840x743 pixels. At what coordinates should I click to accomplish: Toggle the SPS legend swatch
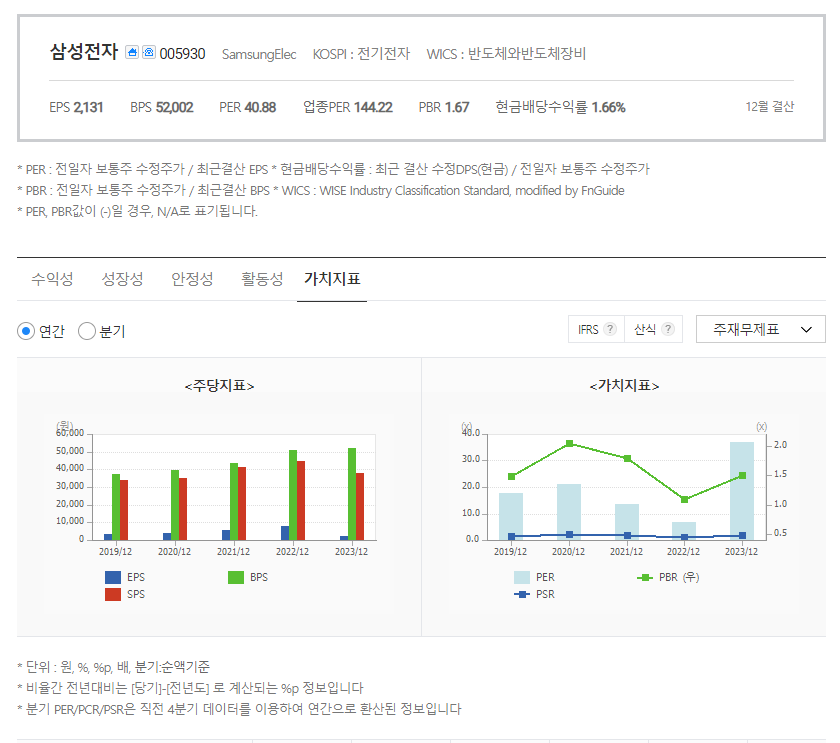click(113, 594)
